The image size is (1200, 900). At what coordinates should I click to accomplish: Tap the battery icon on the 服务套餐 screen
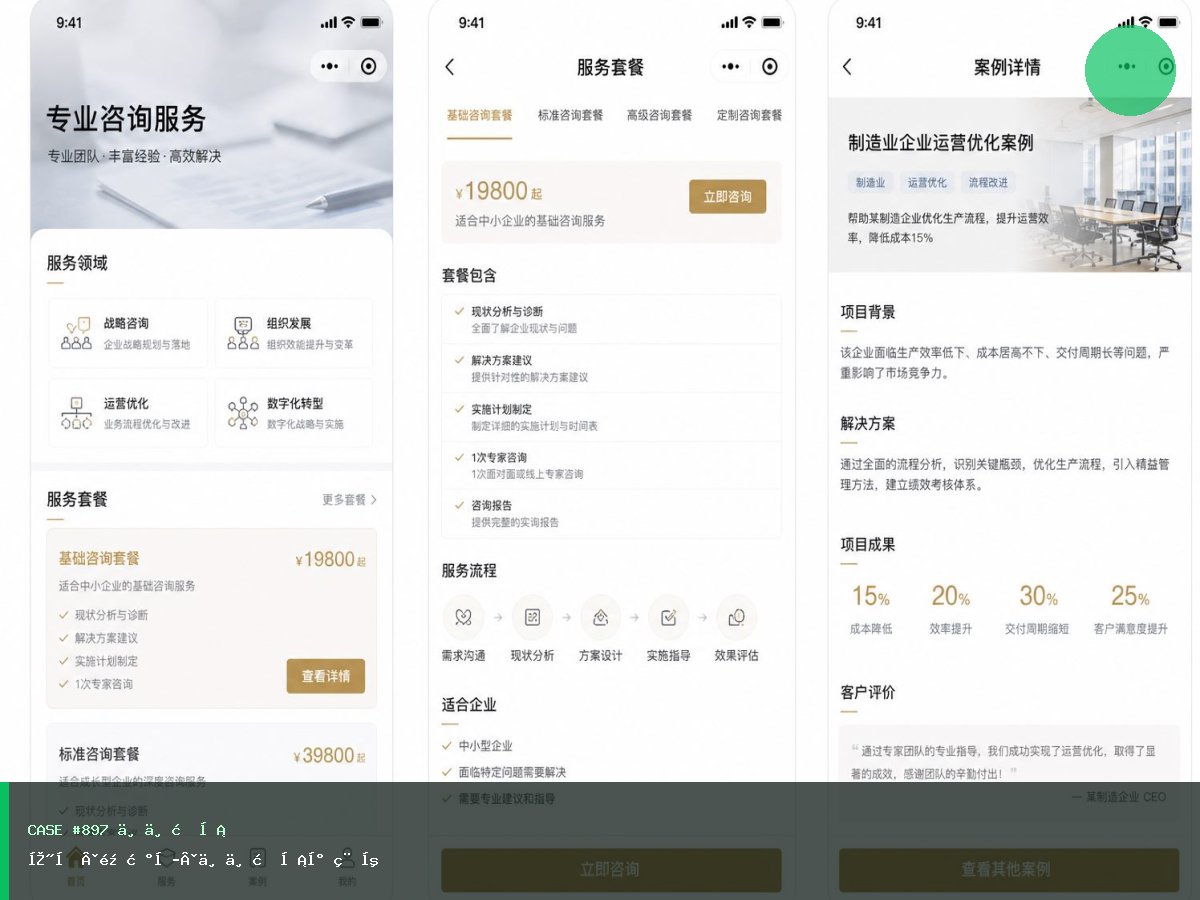click(773, 22)
